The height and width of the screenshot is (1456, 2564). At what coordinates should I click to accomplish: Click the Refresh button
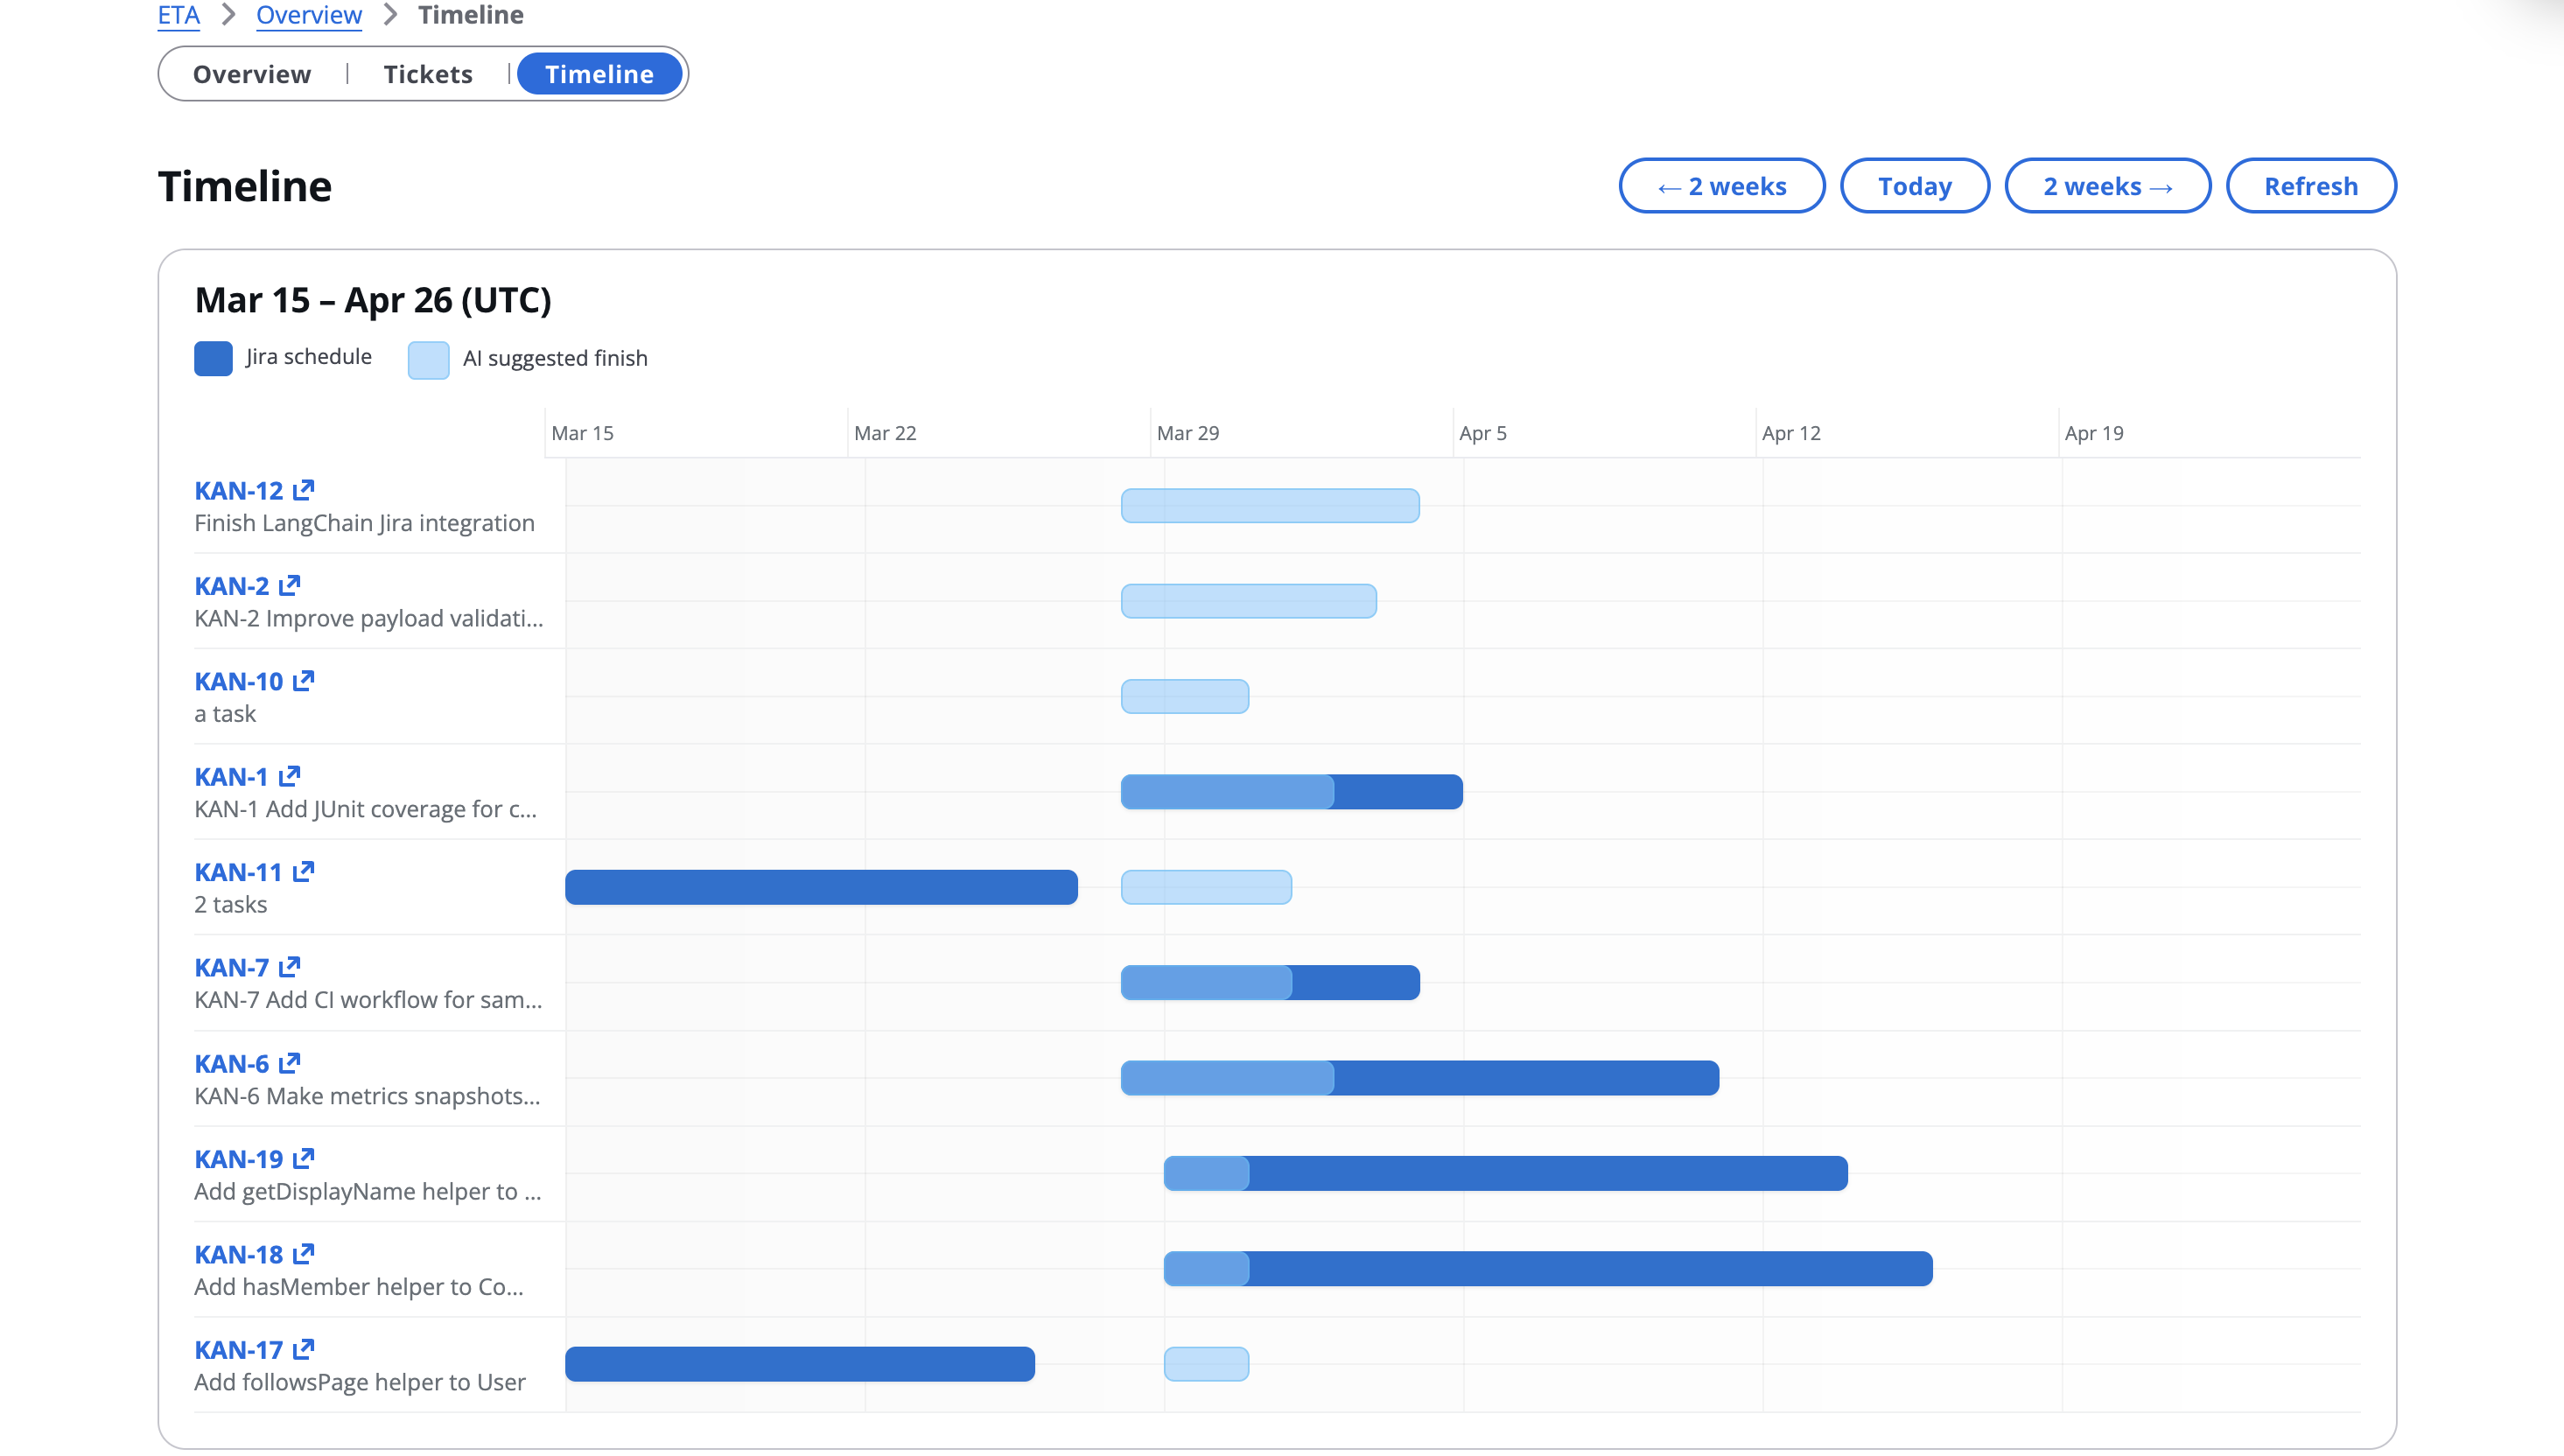(2310, 186)
